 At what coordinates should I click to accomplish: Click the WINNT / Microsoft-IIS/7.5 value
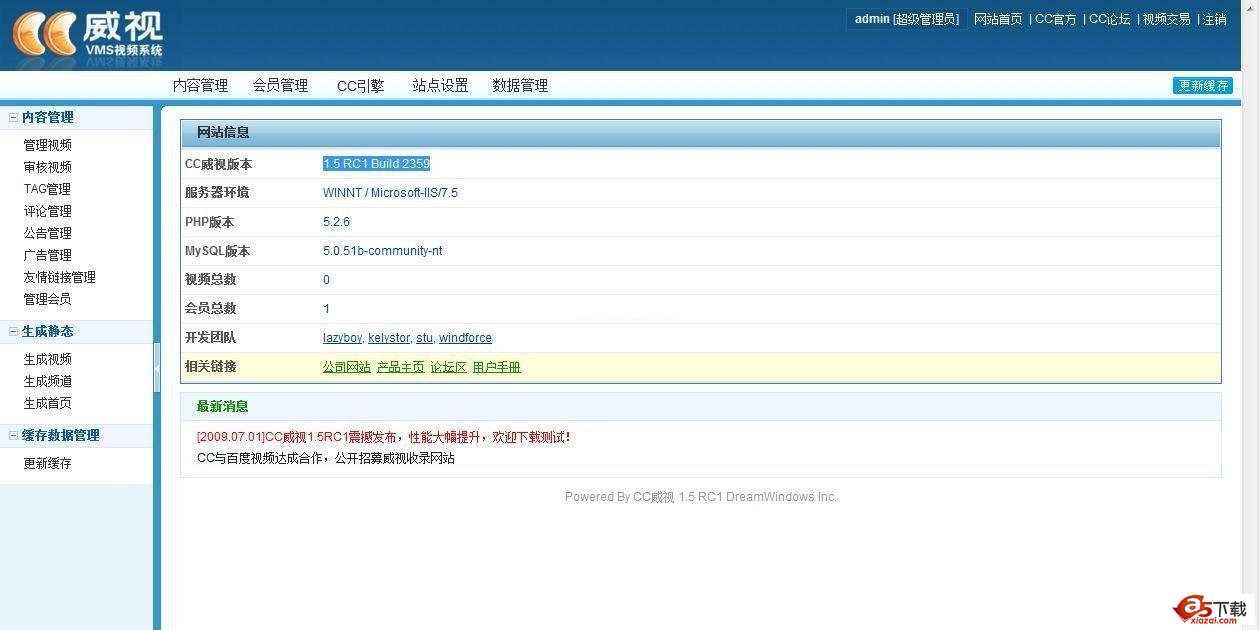coord(390,193)
